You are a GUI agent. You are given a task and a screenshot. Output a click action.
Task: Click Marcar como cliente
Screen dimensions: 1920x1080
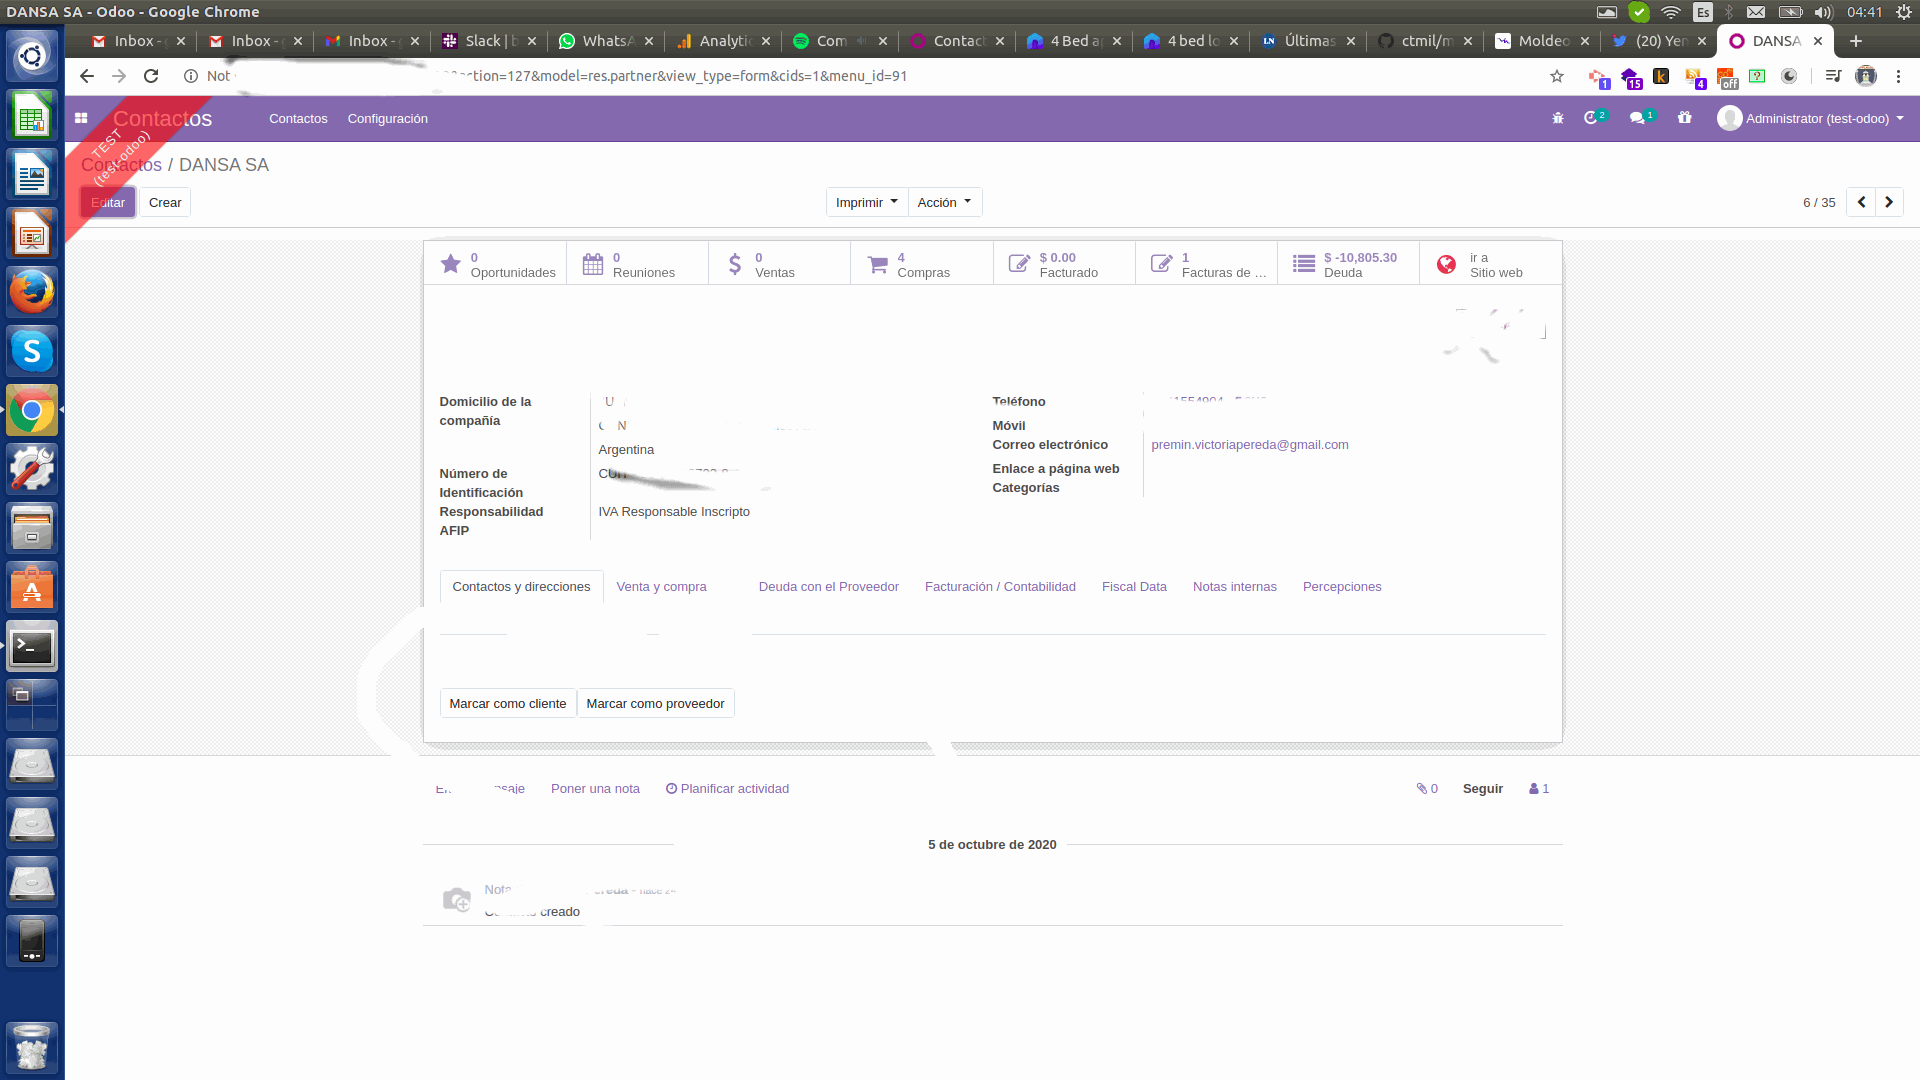point(508,704)
